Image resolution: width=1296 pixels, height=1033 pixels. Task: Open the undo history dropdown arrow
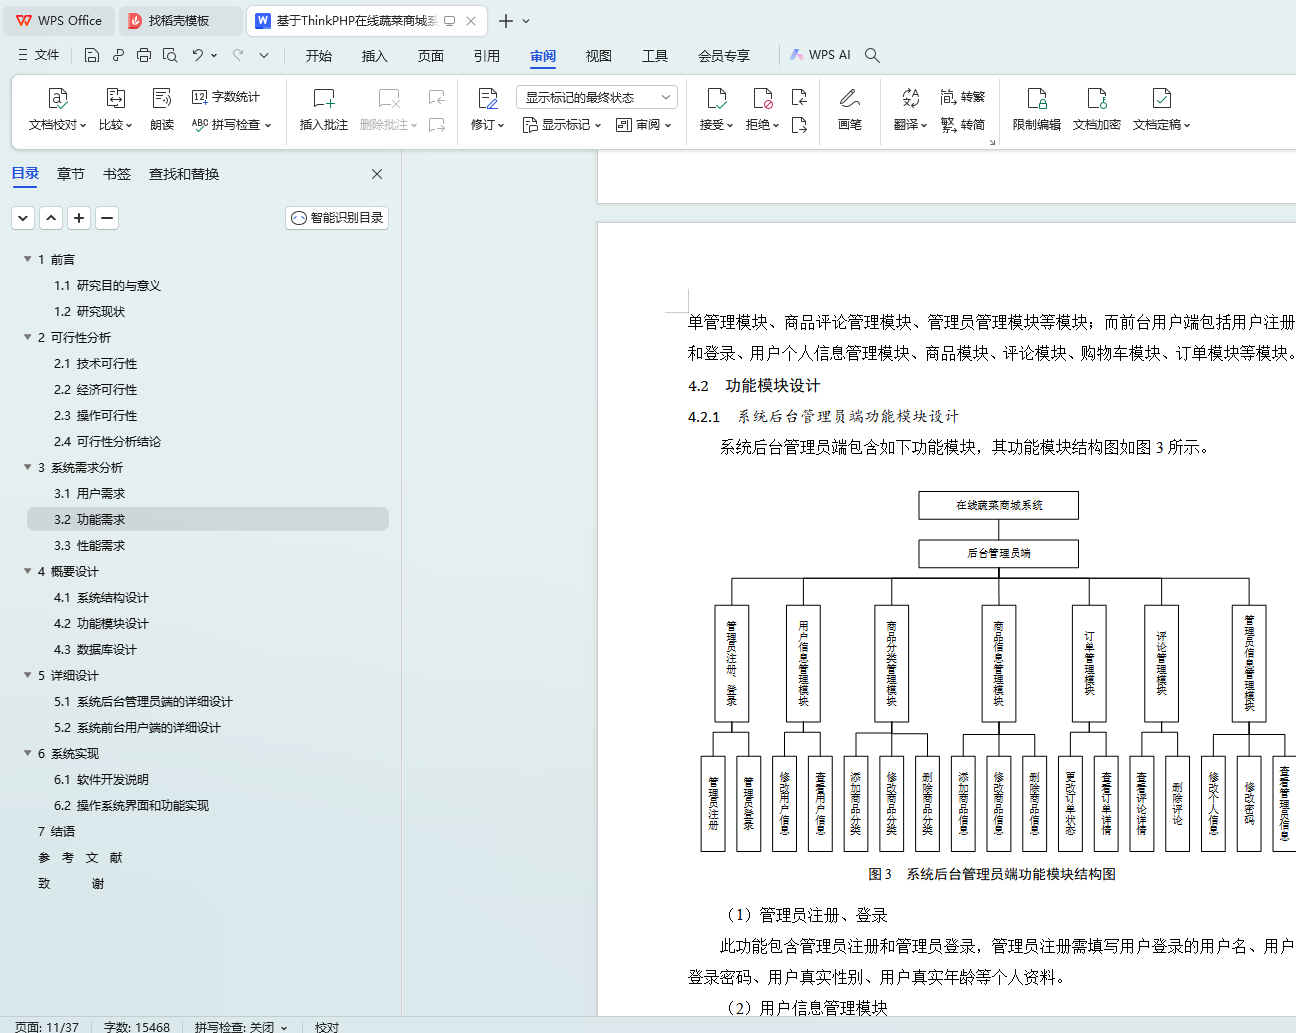click(214, 55)
